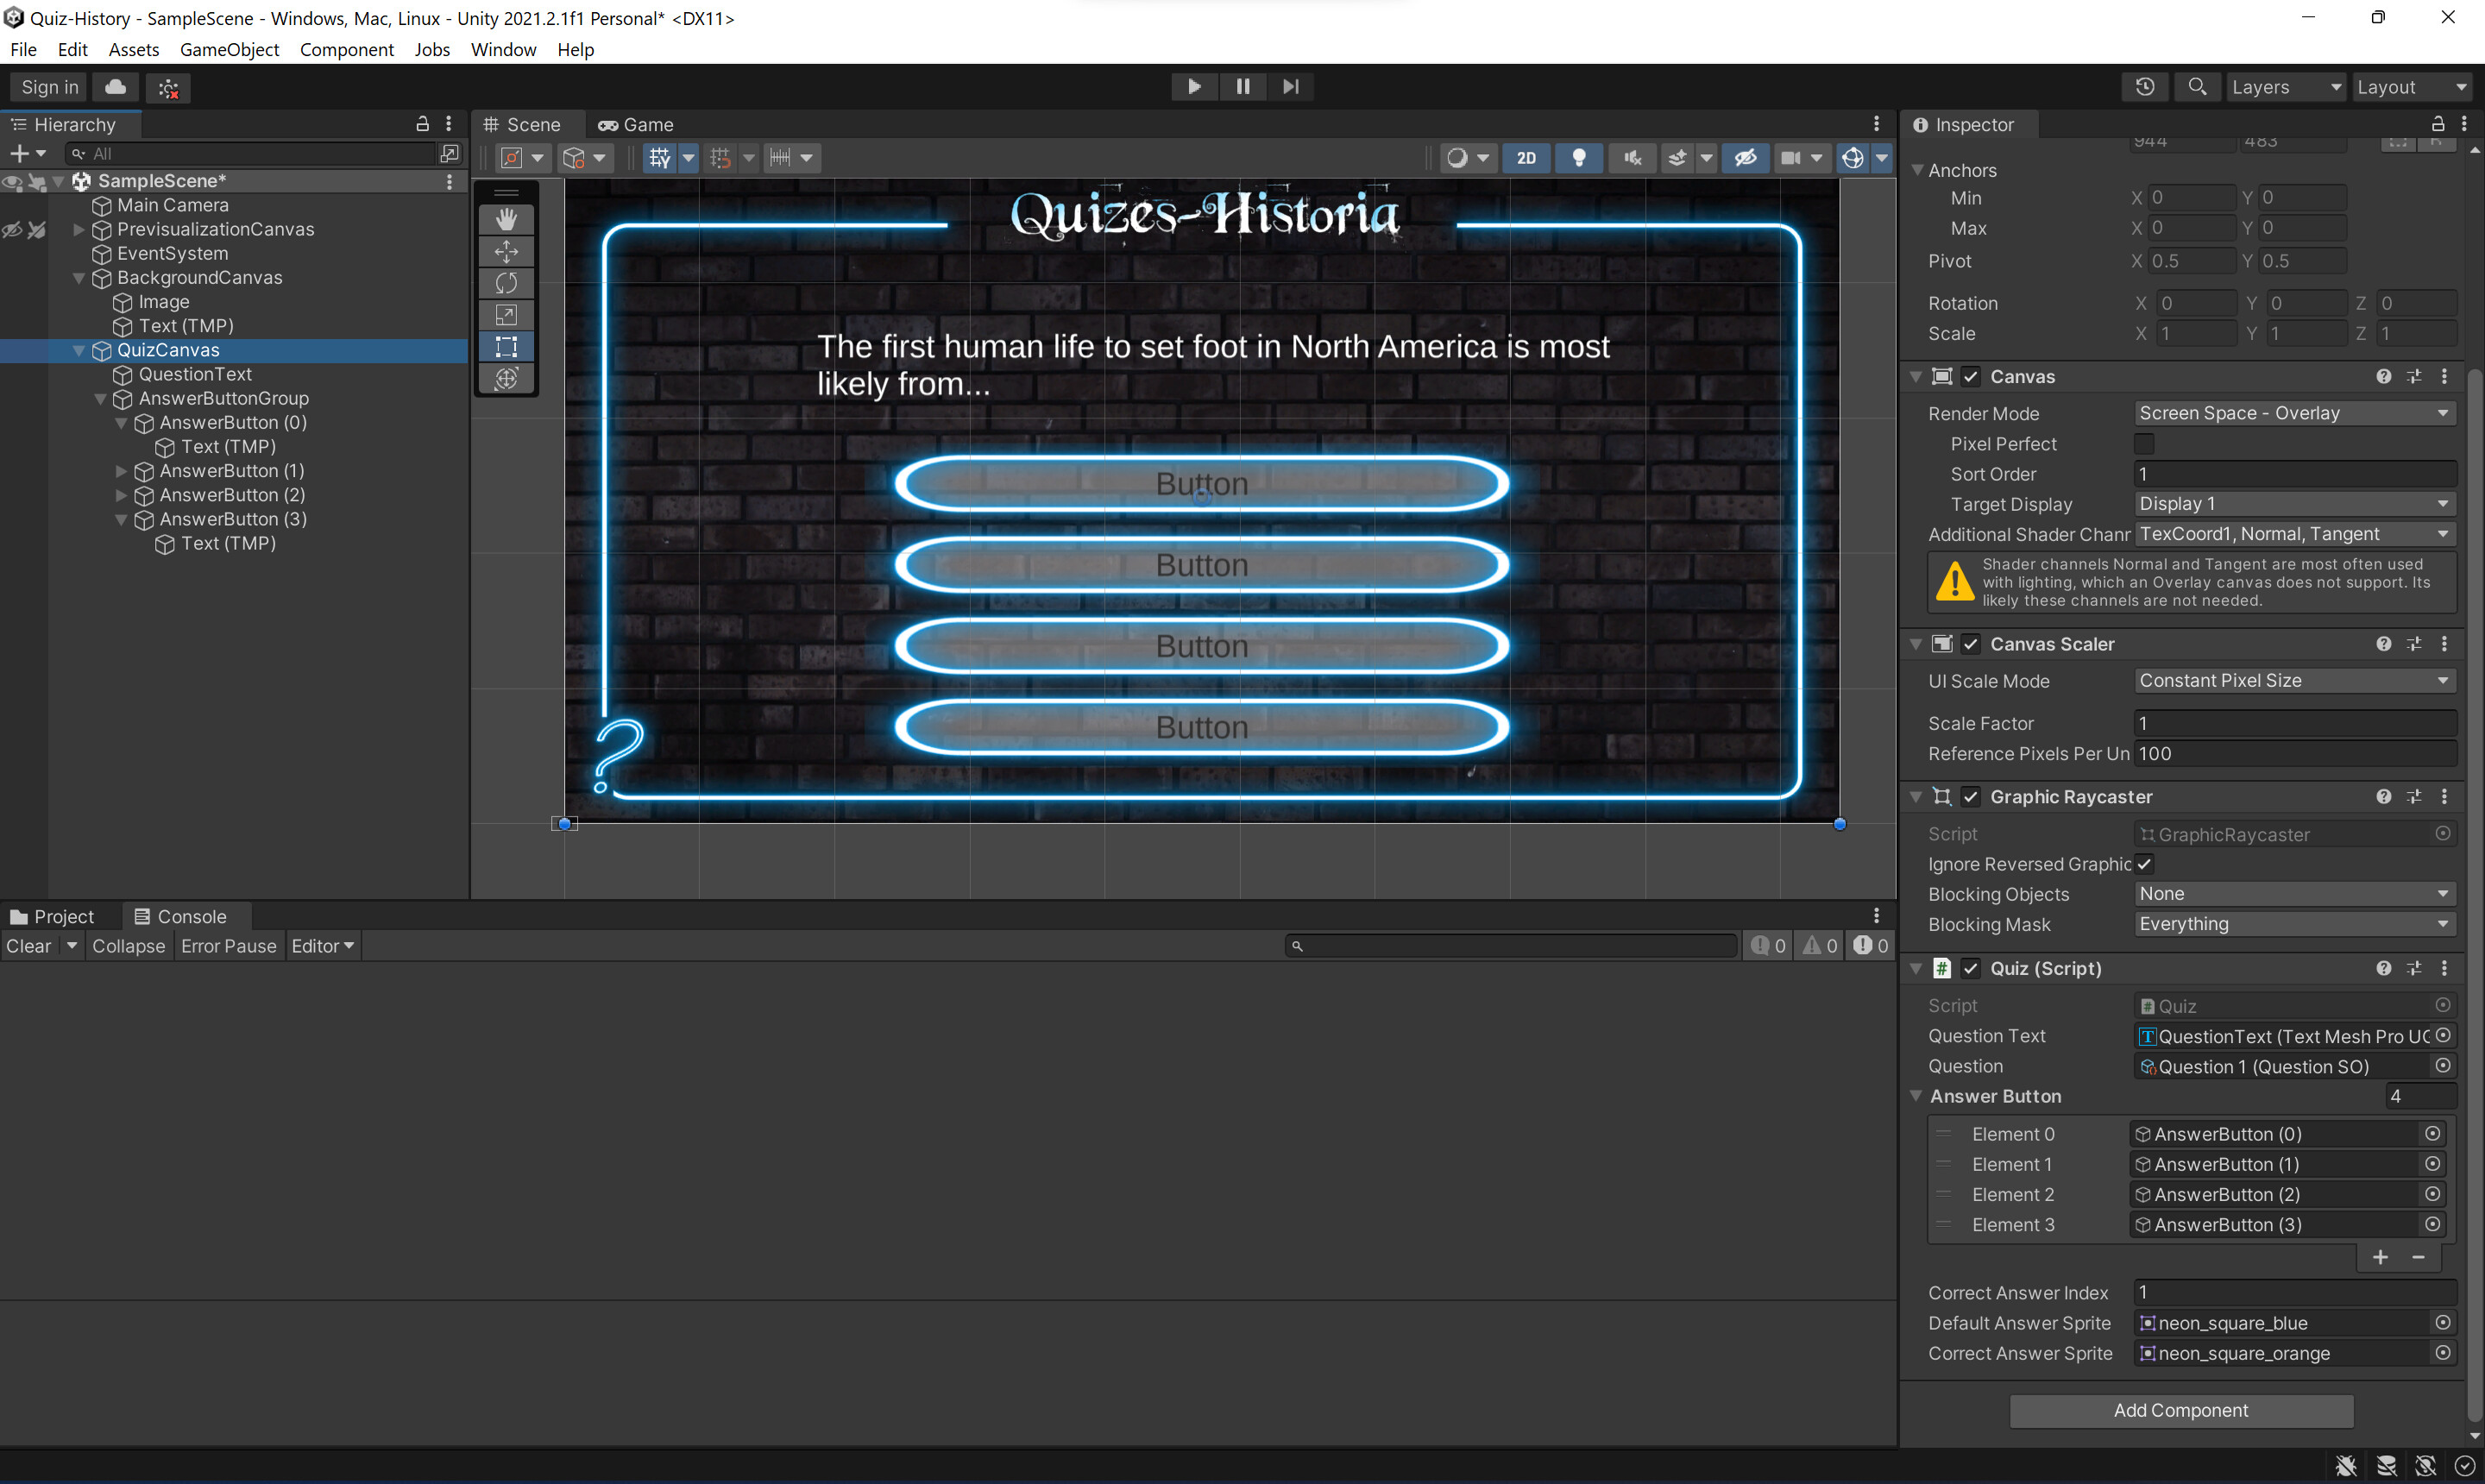This screenshot has height=1484, width=2485.
Task: Enable Pixel Perfect checkbox
Action: [2144, 444]
